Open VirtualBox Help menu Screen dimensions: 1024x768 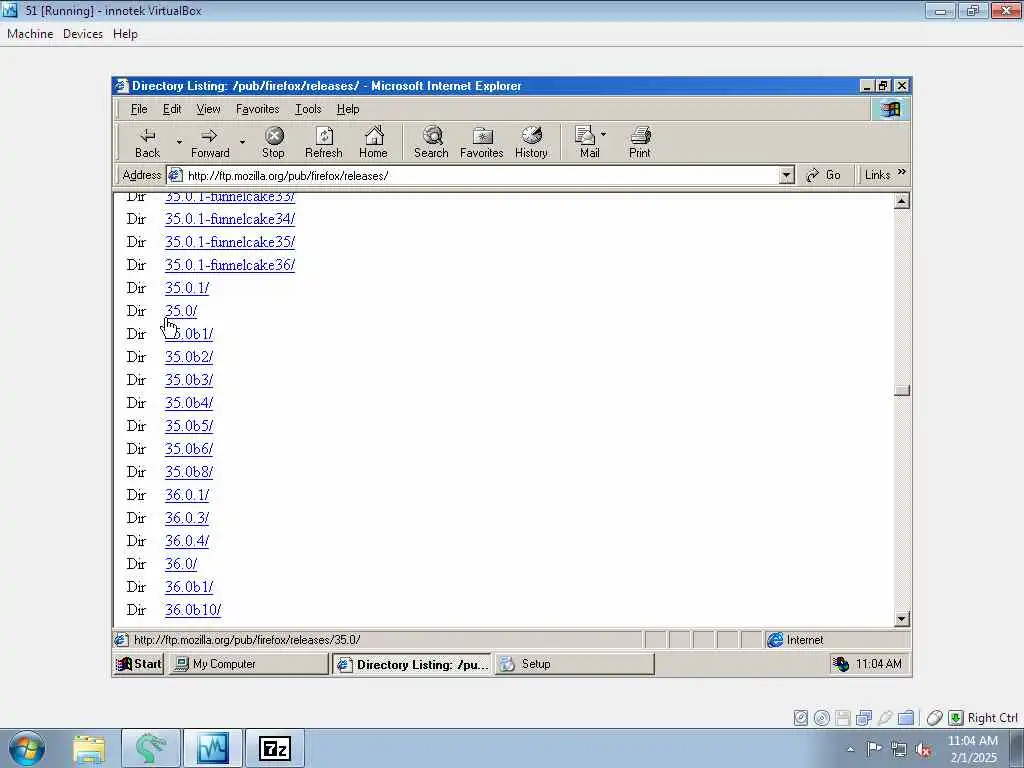point(125,34)
